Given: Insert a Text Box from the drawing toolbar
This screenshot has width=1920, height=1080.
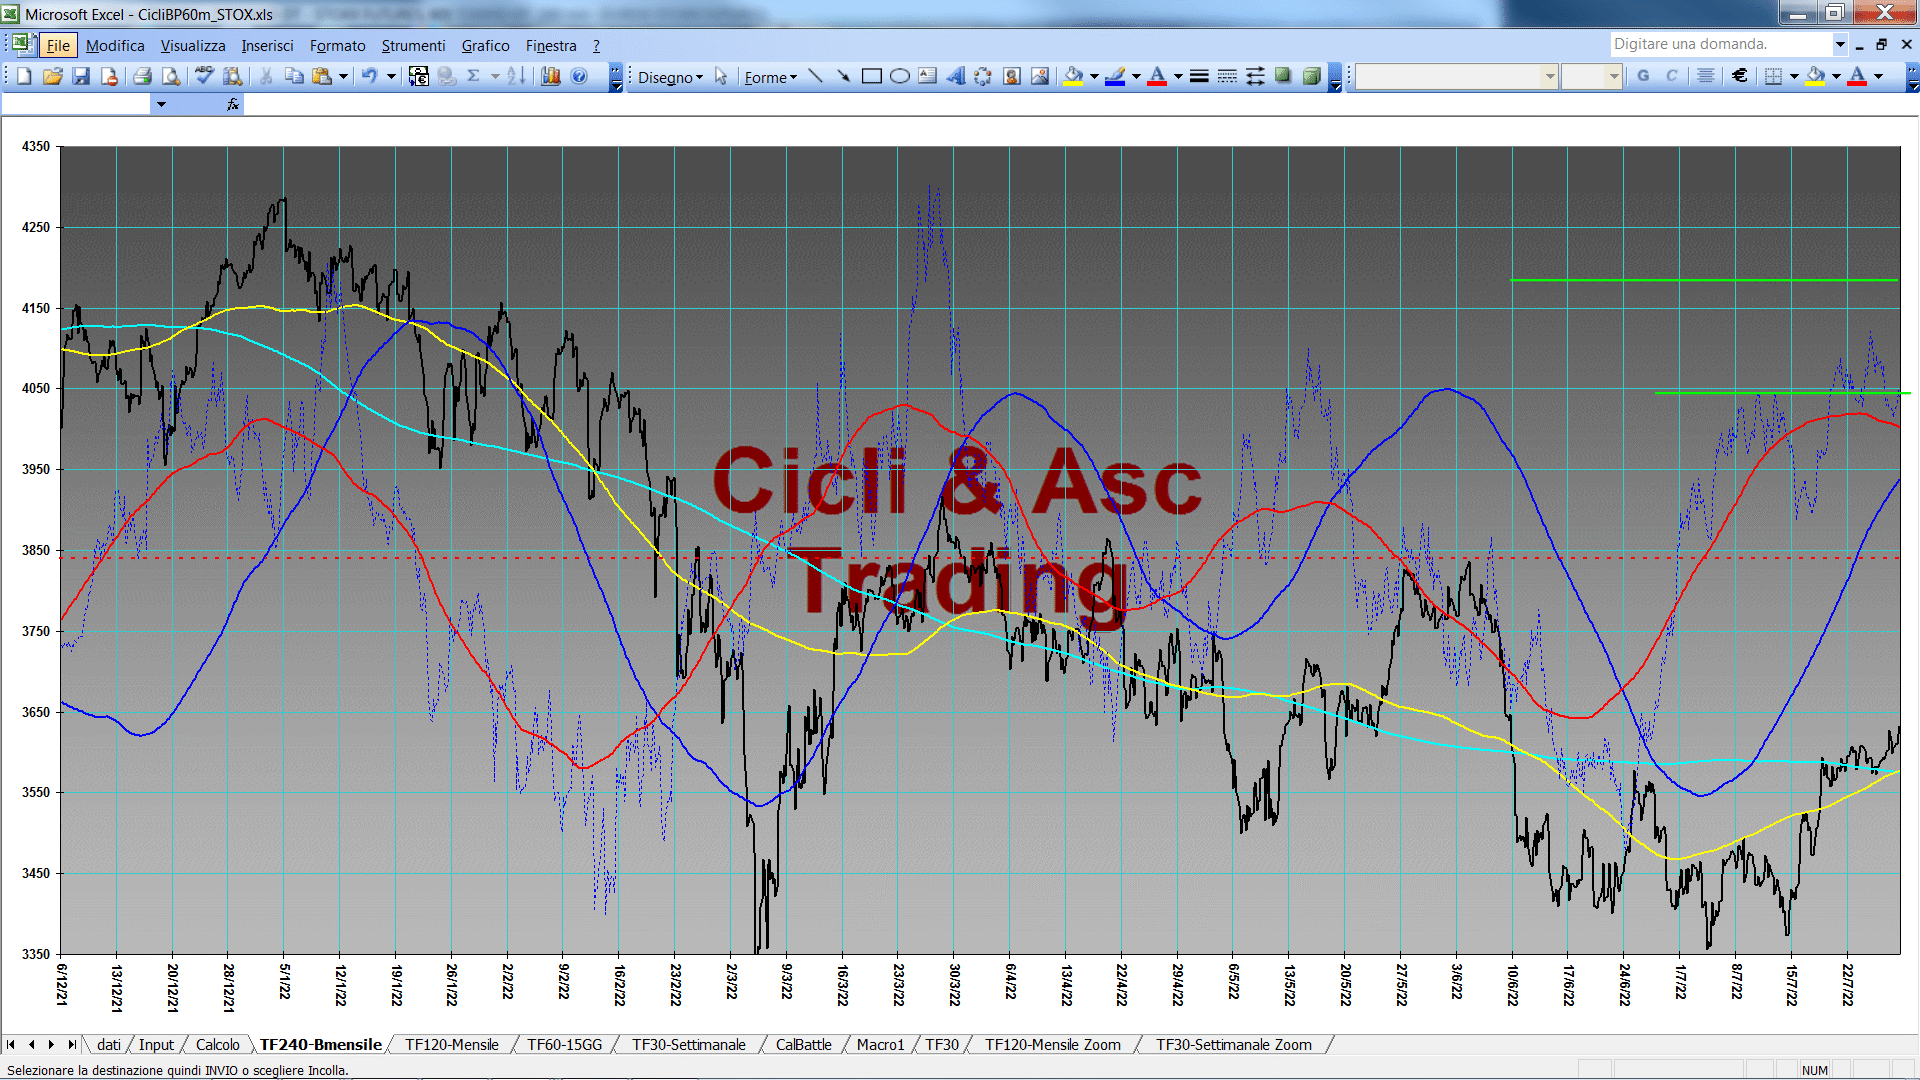Looking at the screenshot, I should click(928, 76).
